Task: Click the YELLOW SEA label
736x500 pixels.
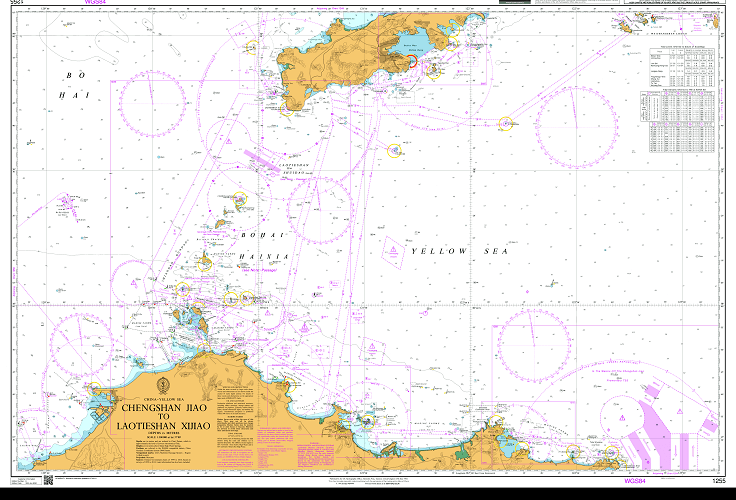Action: pos(459,252)
